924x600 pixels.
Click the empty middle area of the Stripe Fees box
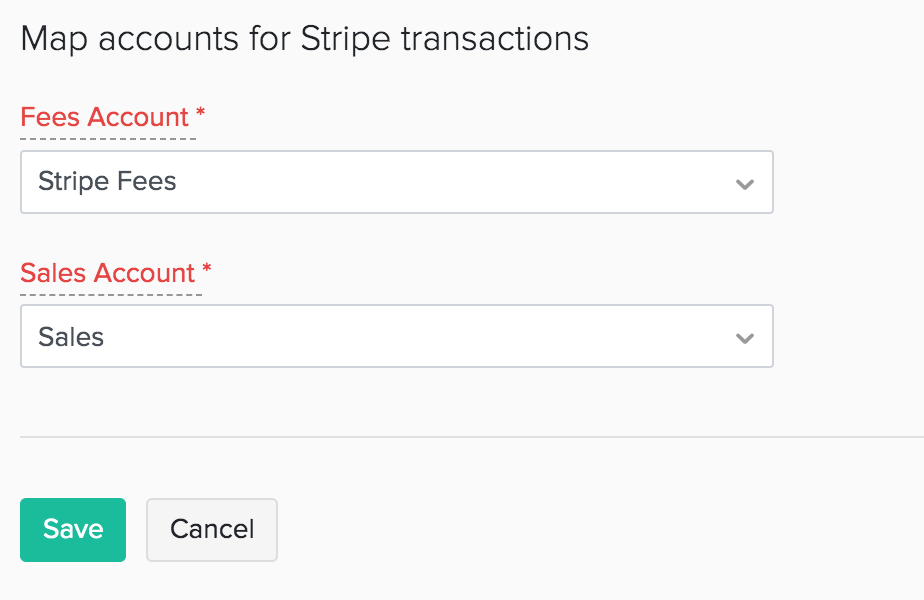pyautogui.click(x=450, y=182)
